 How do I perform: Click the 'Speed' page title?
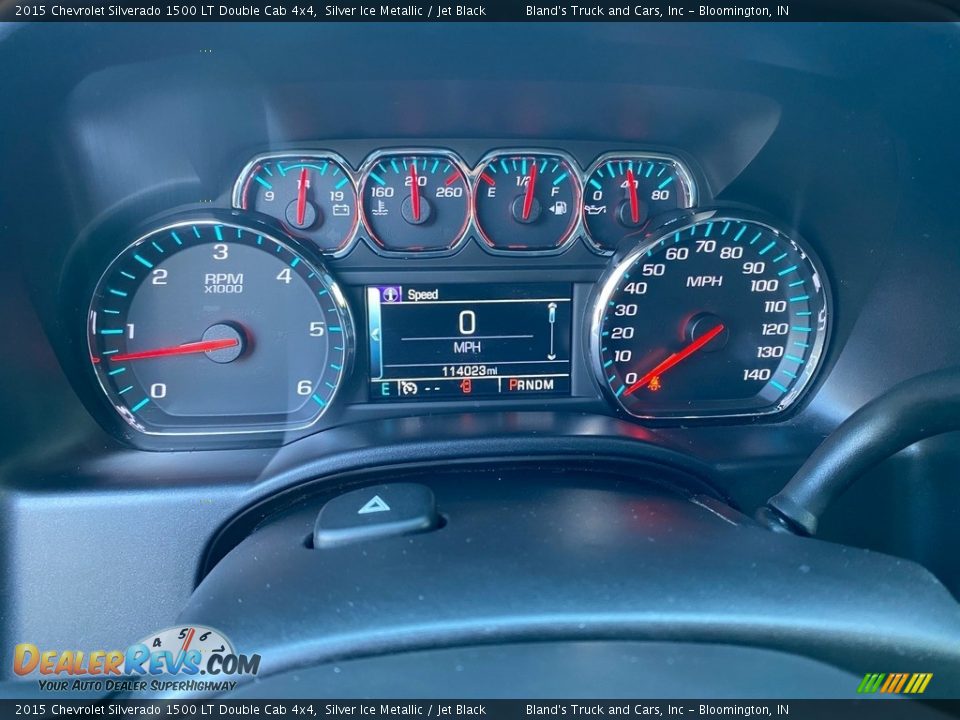point(422,294)
